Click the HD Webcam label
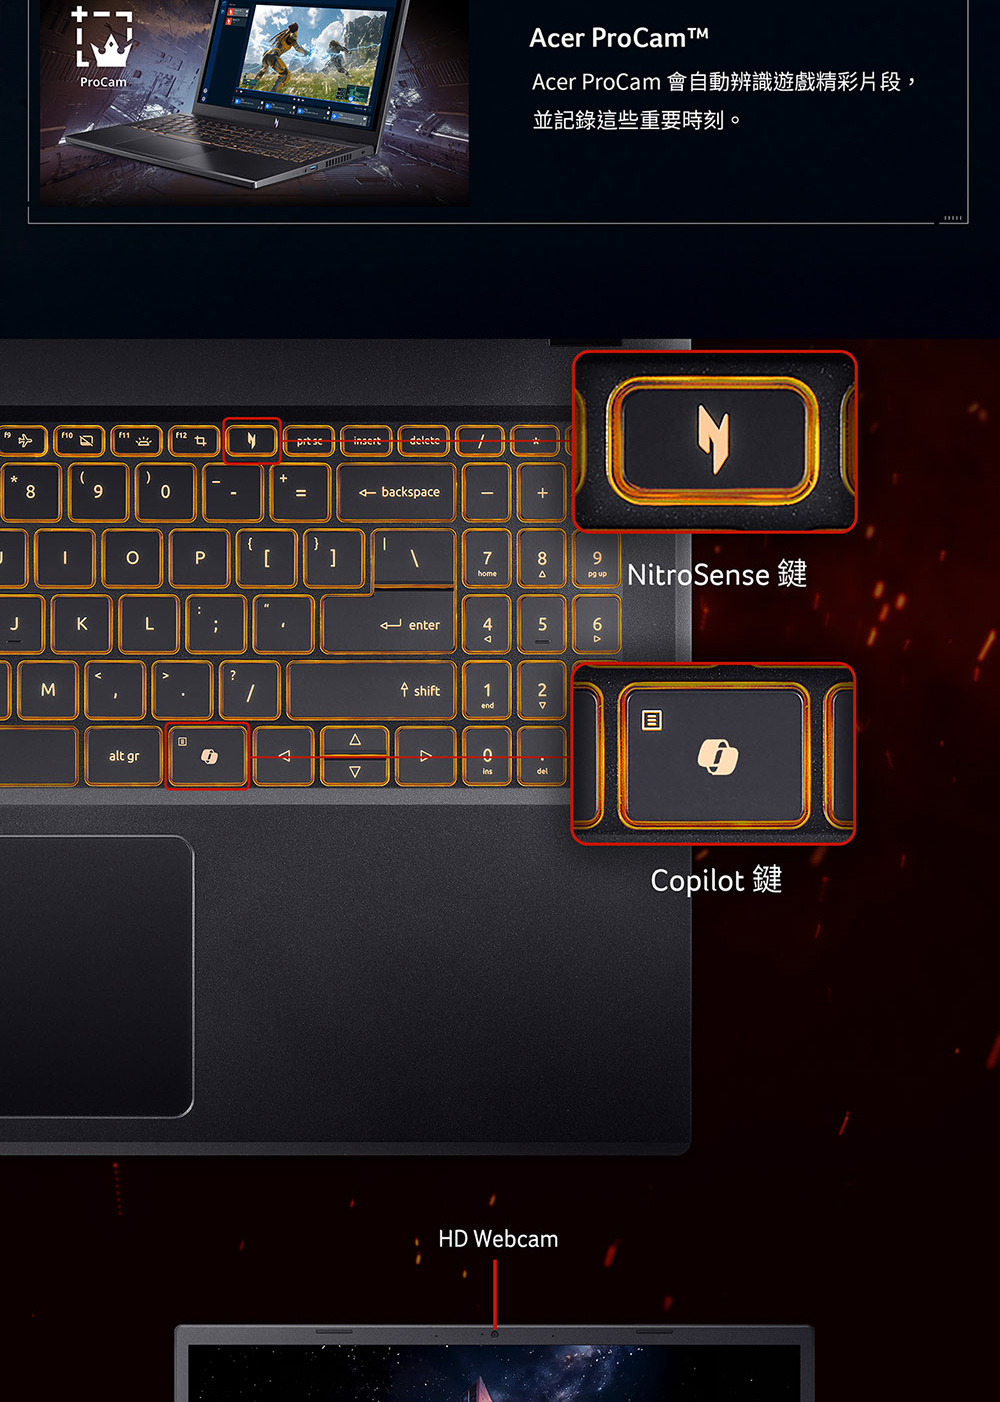Viewport: 1000px width, 1402px height. coord(498,1239)
